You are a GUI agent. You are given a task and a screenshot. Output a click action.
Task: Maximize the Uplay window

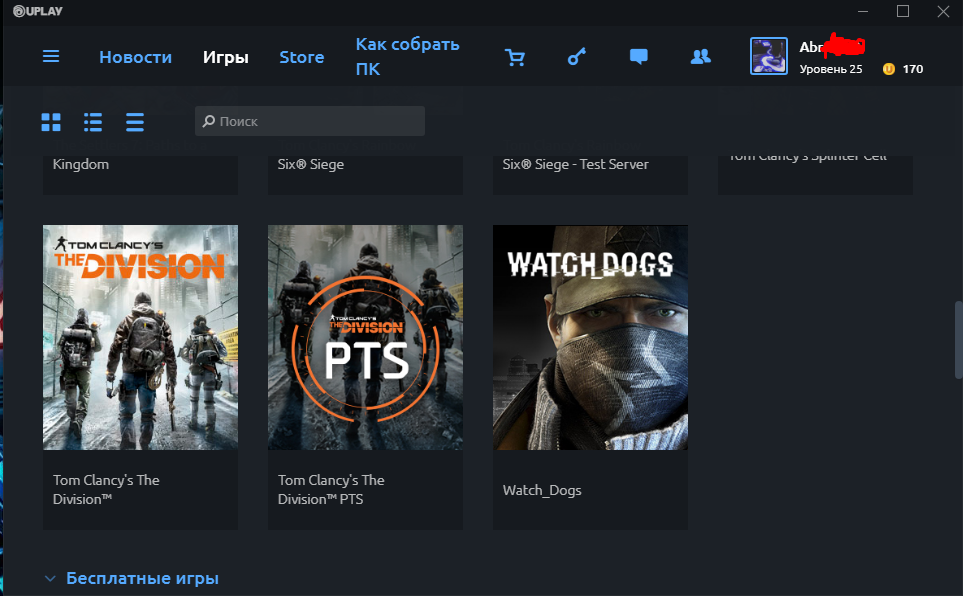[x=903, y=11]
